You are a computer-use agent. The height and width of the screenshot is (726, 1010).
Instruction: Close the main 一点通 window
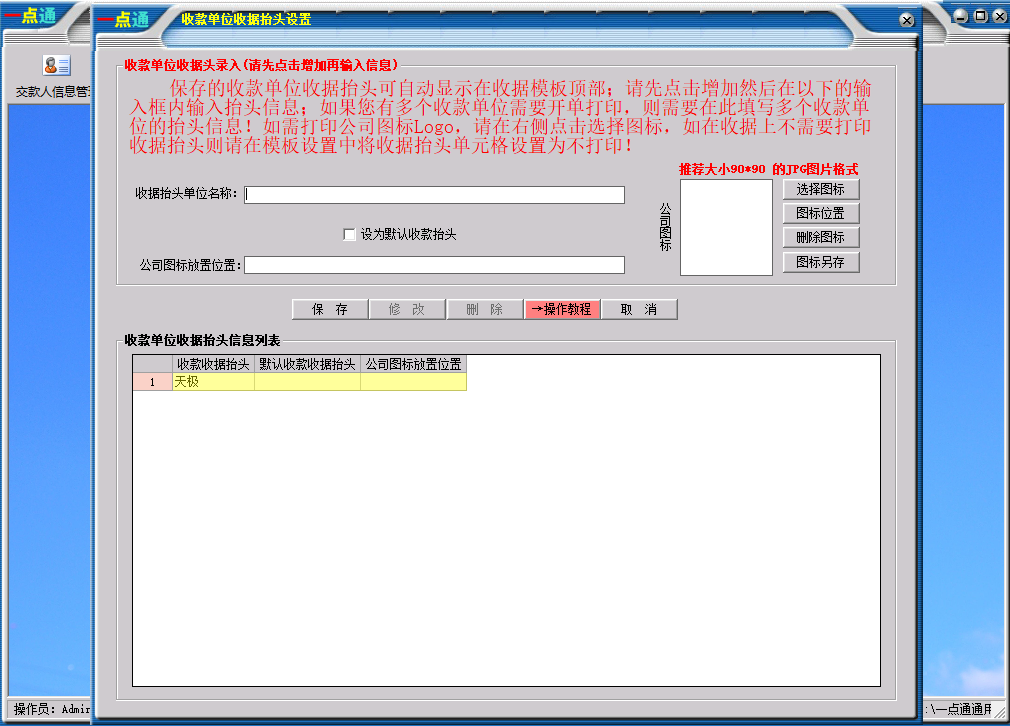[1000, 16]
